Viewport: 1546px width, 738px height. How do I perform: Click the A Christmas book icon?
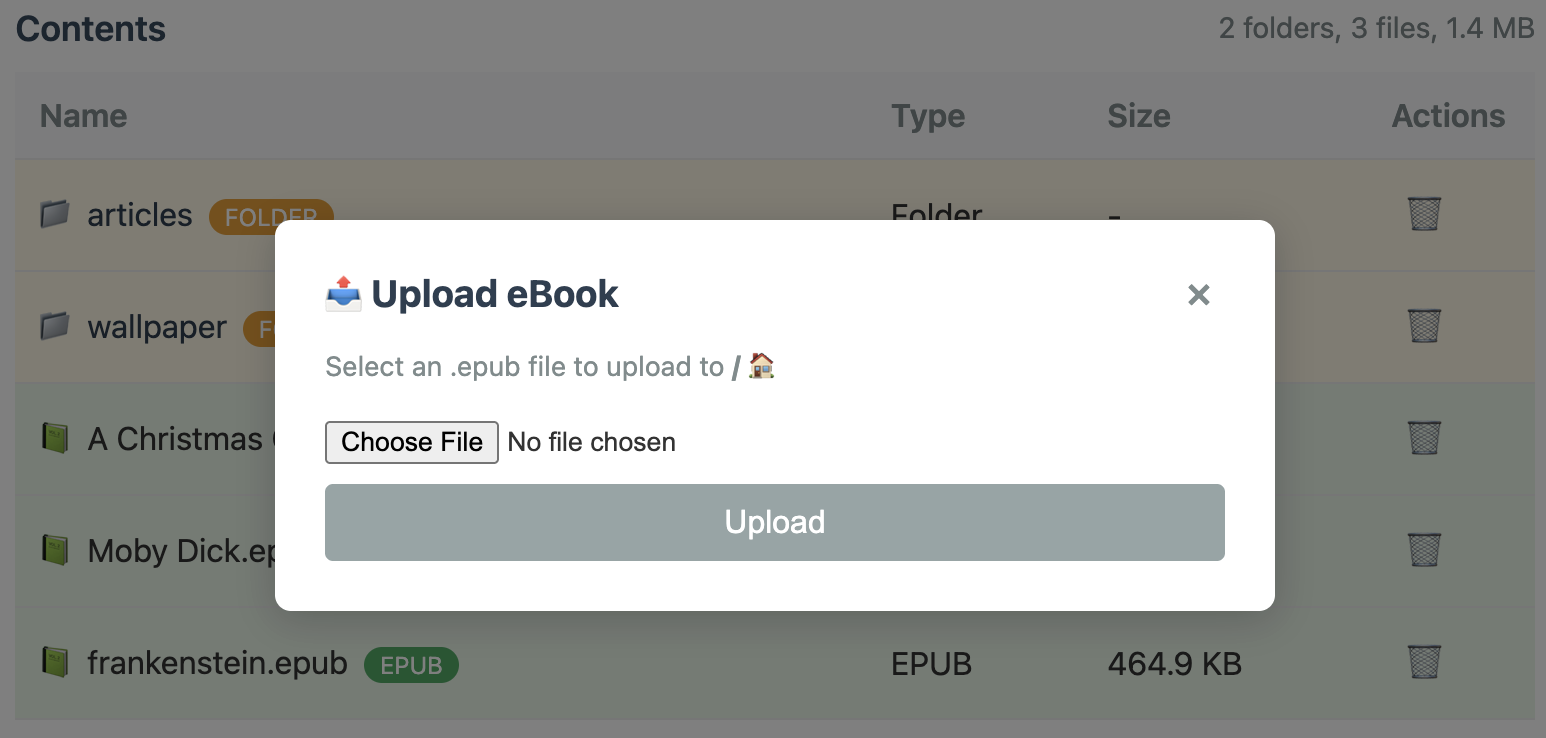55,438
